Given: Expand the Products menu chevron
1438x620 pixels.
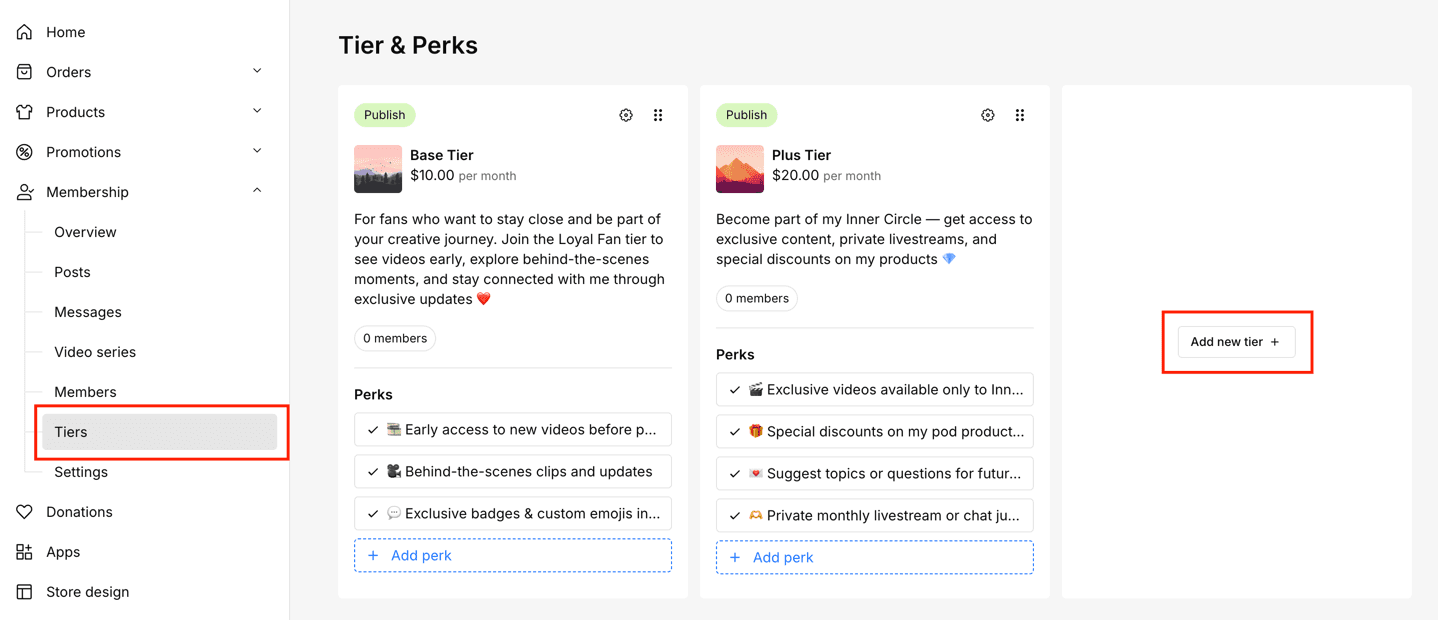Looking at the screenshot, I should (x=257, y=111).
